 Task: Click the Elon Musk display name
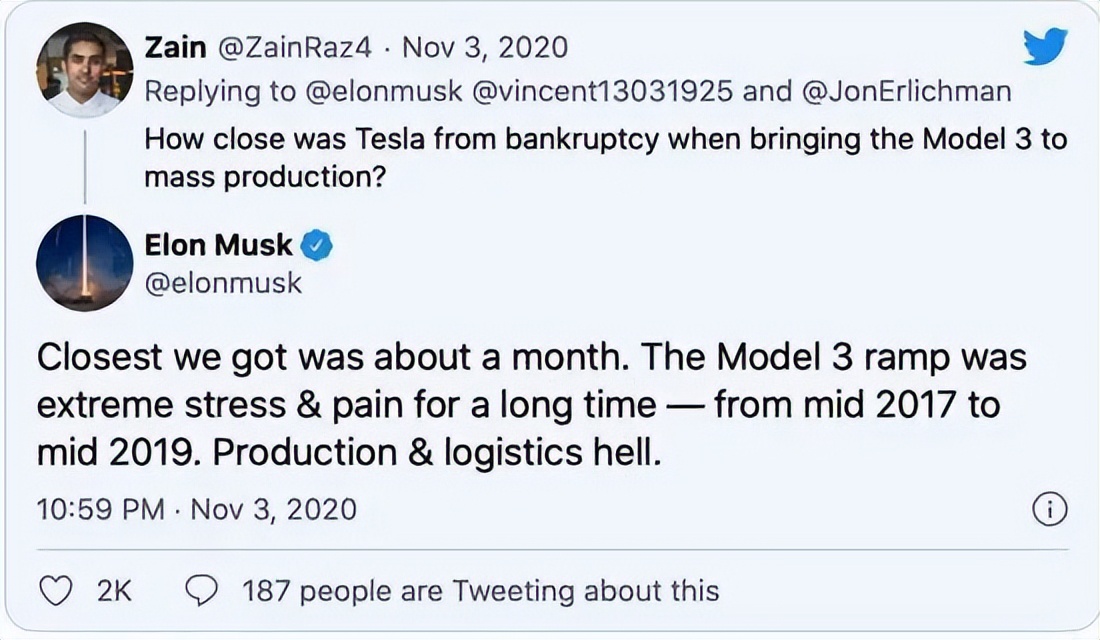pyautogui.click(x=218, y=244)
